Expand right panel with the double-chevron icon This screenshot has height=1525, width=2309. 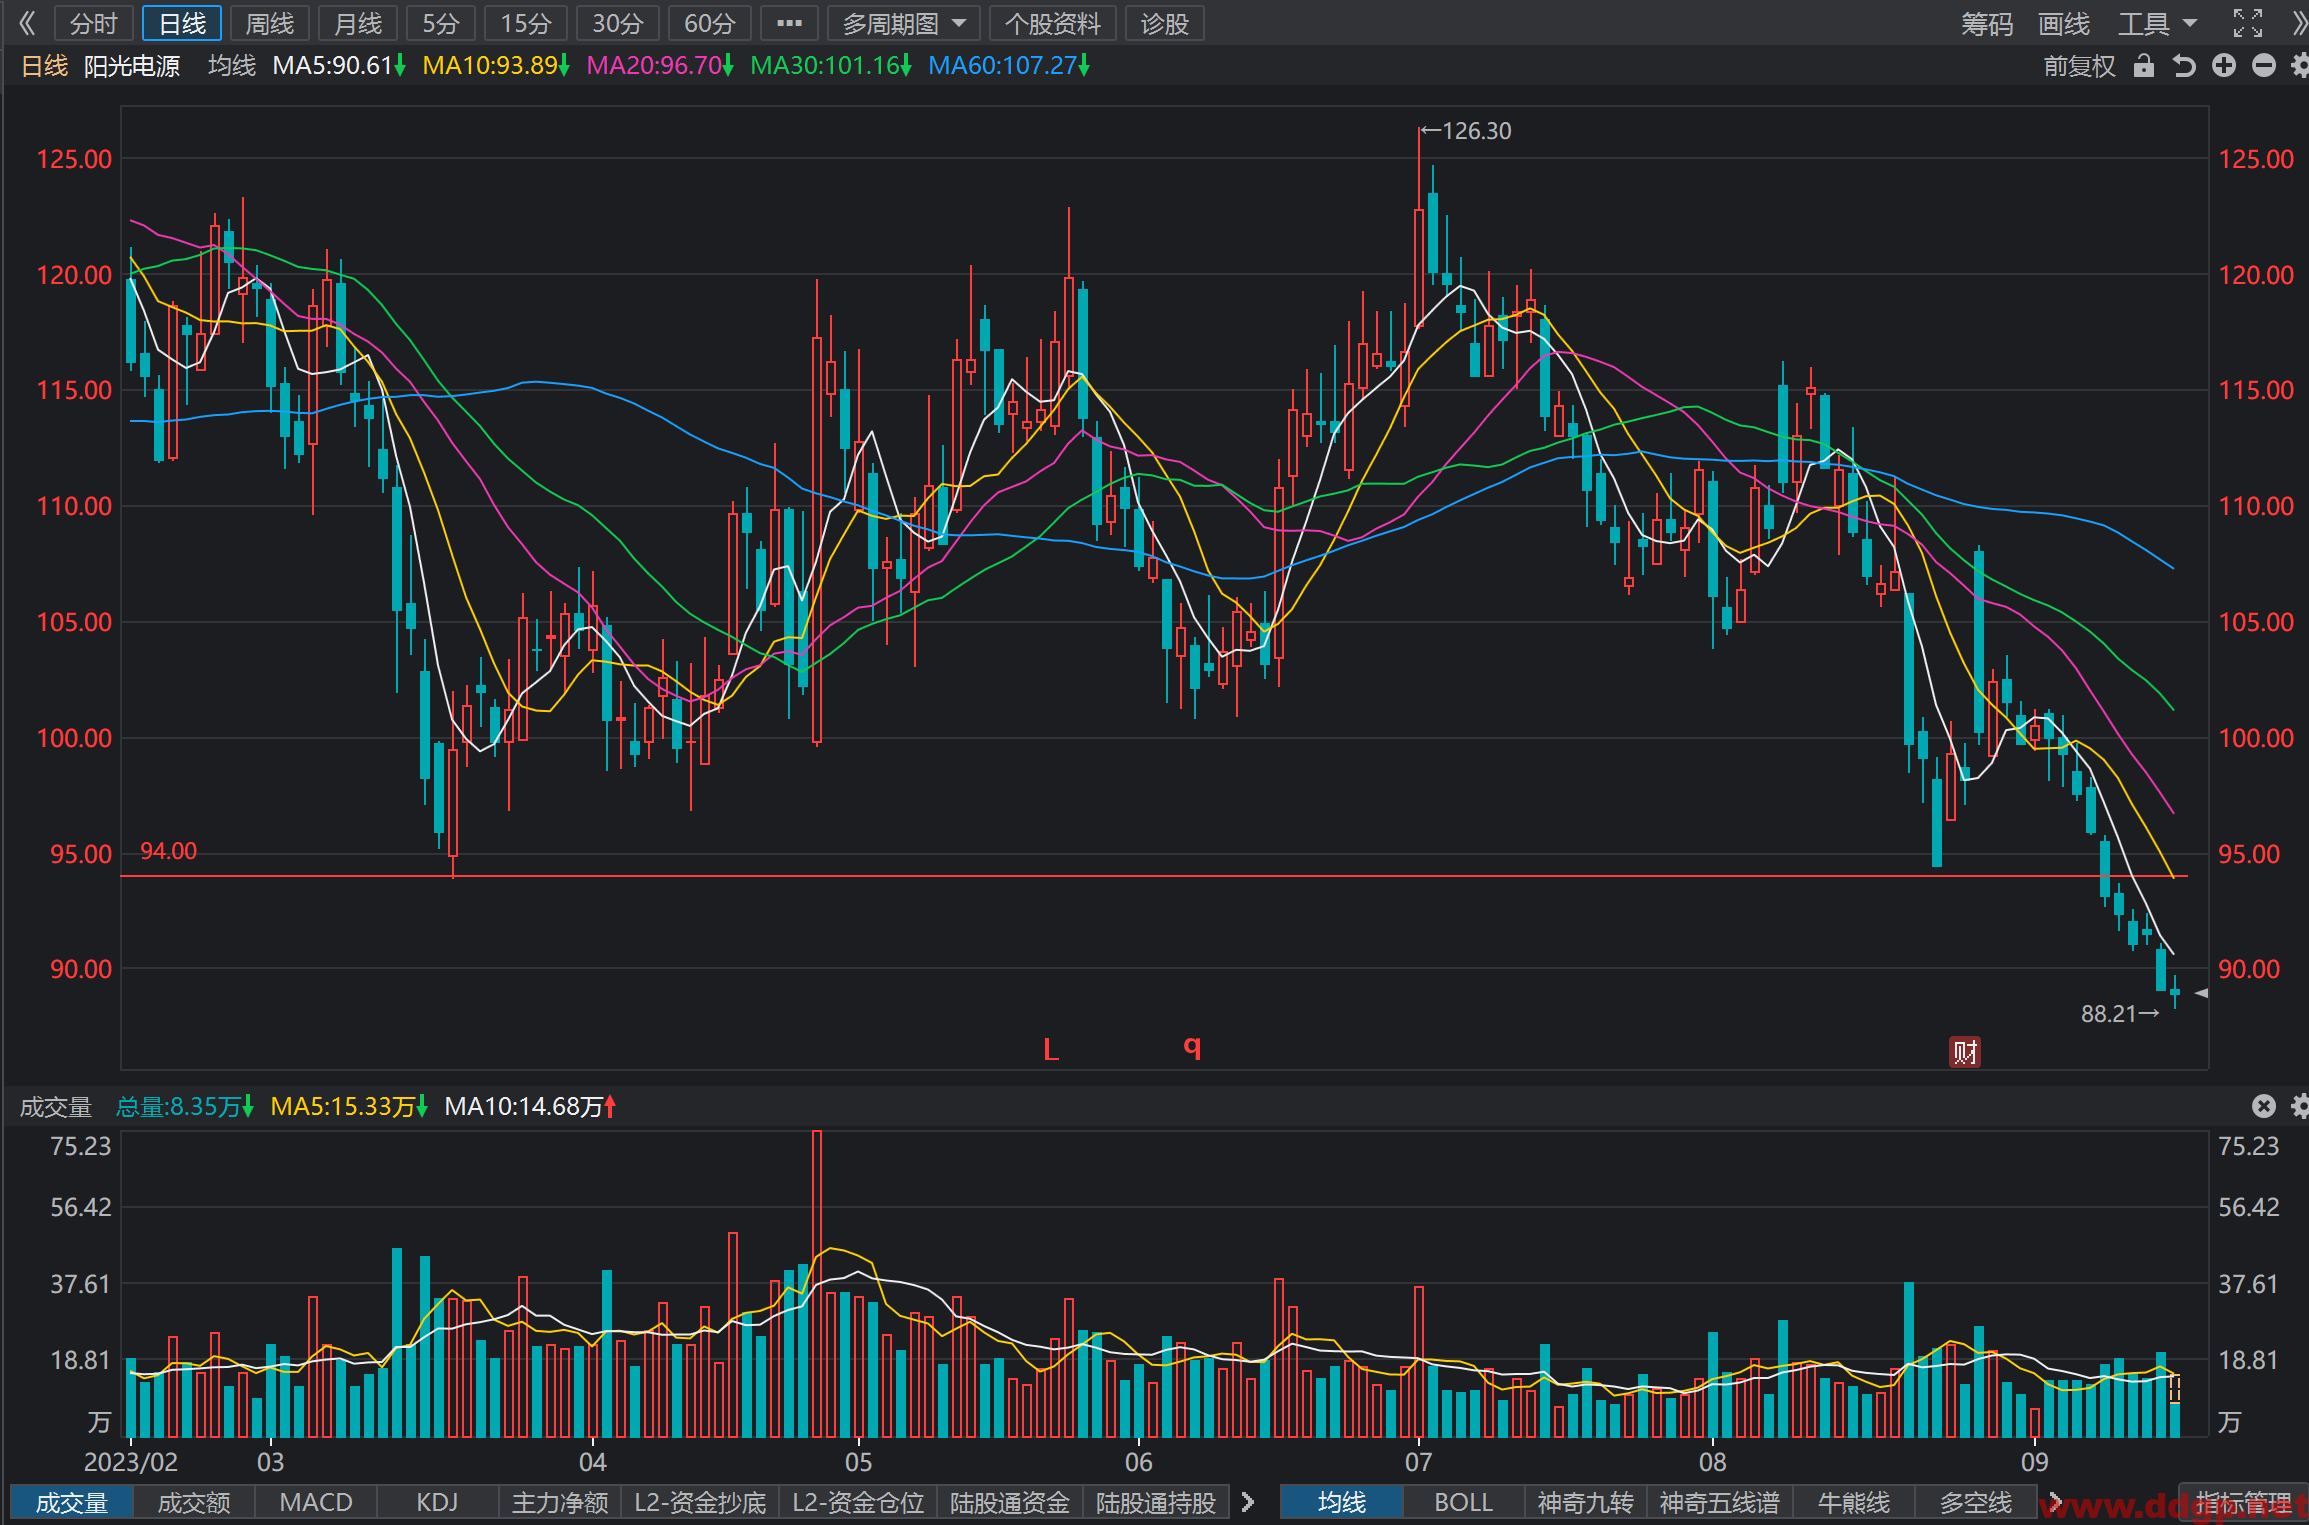coord(2299,23)
